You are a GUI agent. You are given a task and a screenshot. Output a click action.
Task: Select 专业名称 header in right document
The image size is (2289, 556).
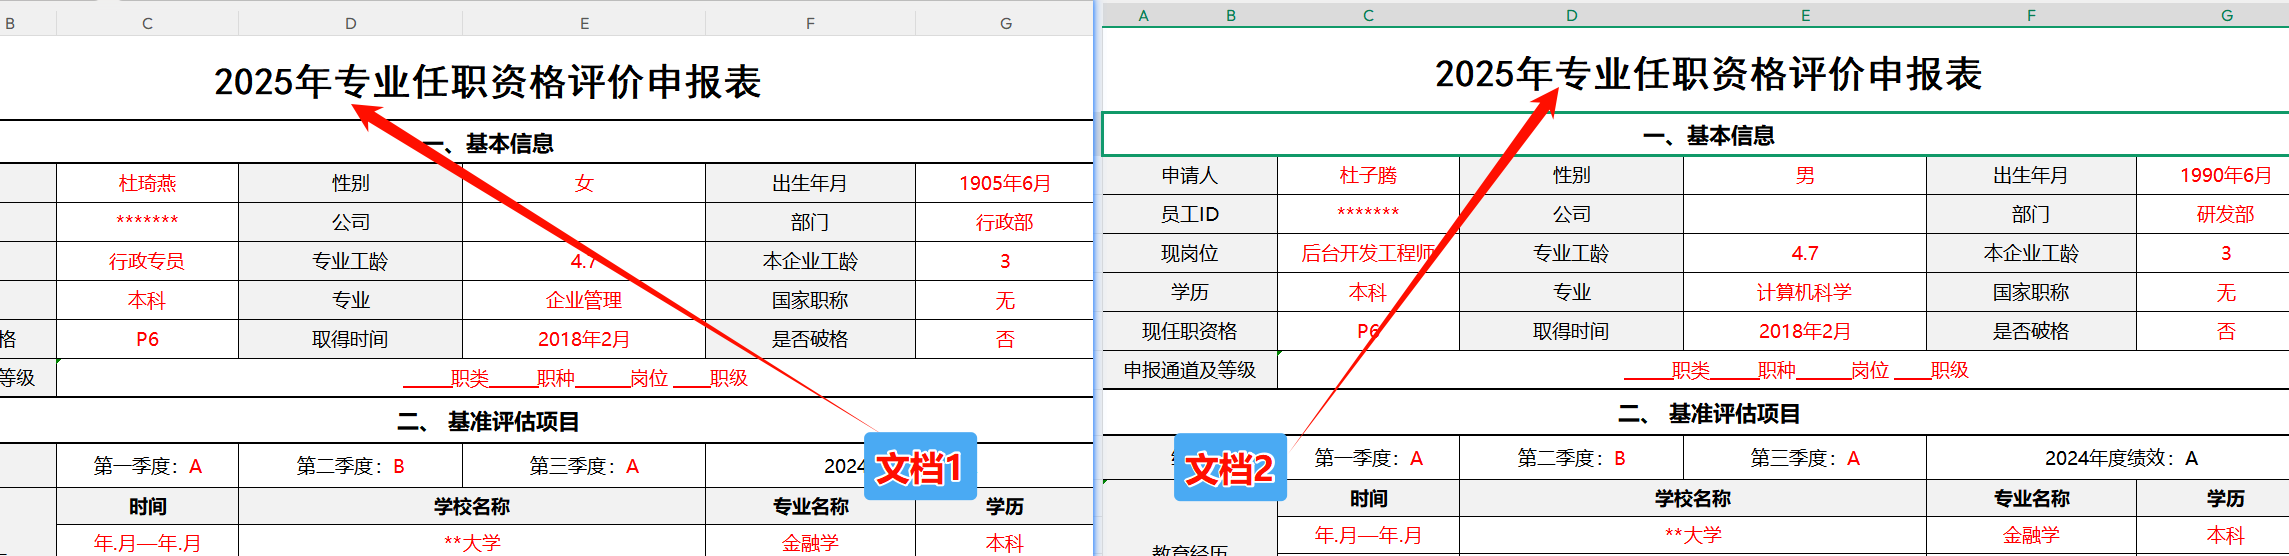tap(2031, 498)
